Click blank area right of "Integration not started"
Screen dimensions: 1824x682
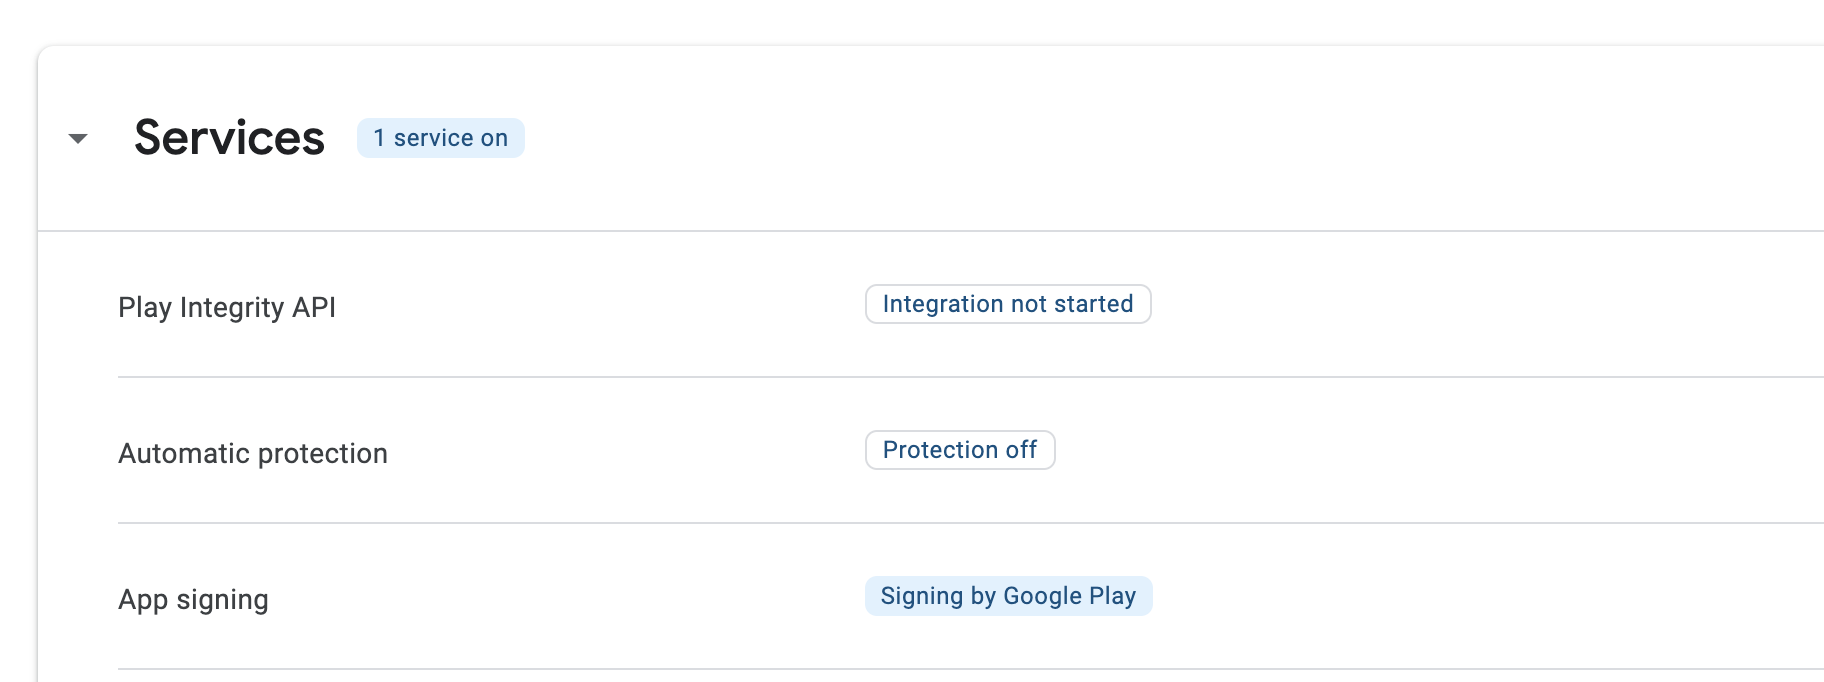(1450, 304)
